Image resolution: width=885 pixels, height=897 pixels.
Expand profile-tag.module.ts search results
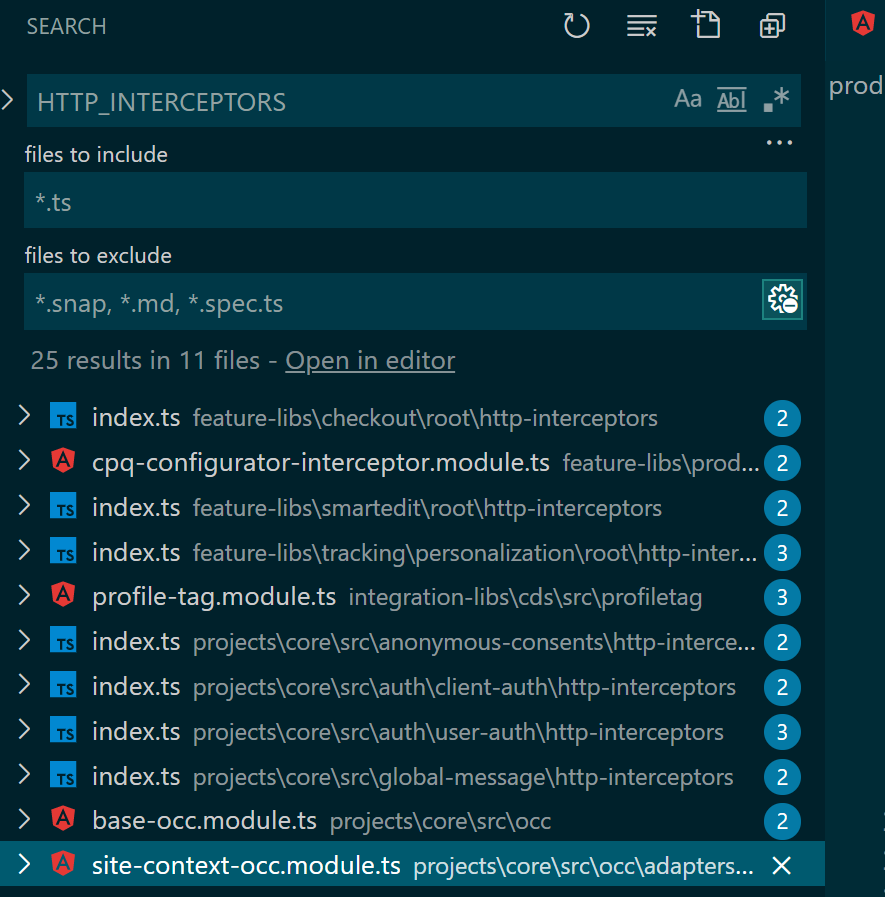point(24,596)
